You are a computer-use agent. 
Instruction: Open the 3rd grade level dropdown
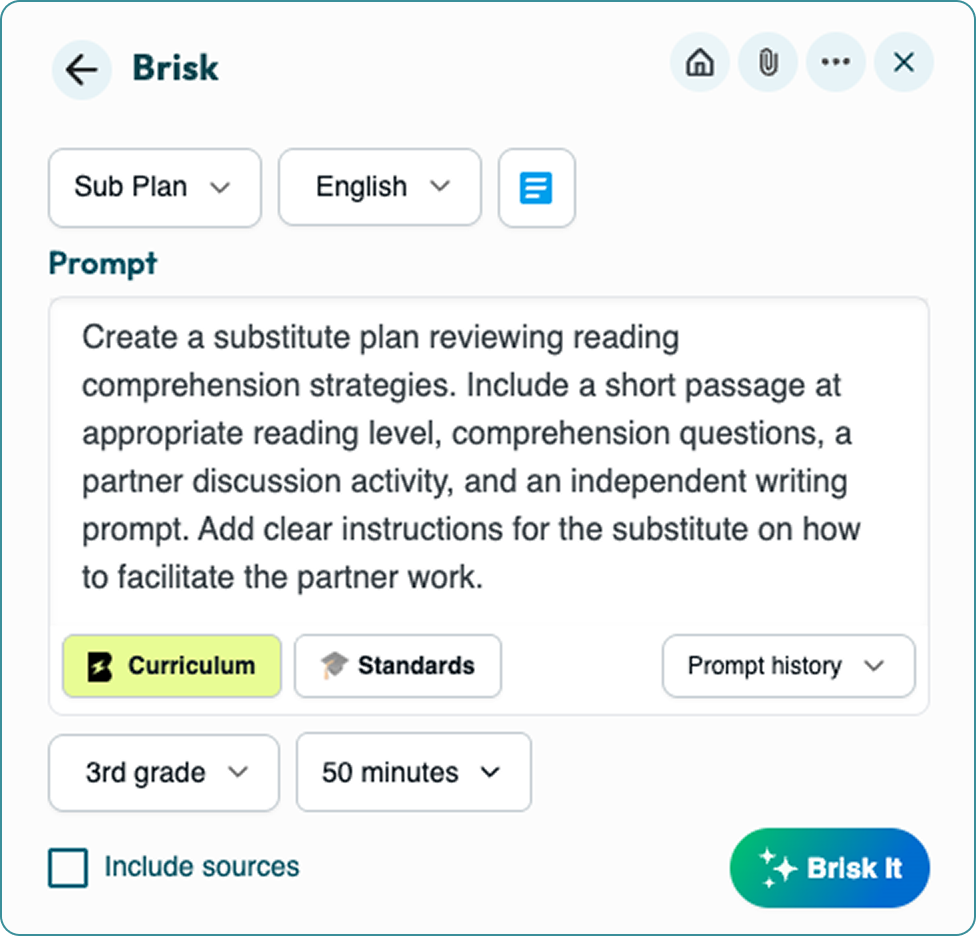coord(164,773)
